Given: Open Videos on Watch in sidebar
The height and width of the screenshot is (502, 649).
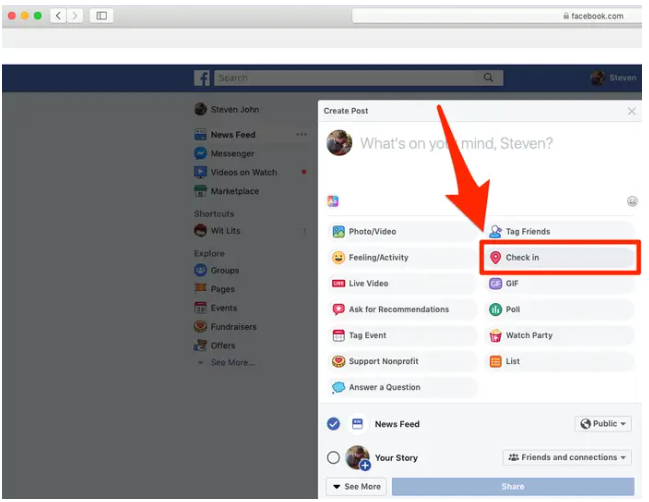Looking at the screenshot, I should click(x=236, y=172).
